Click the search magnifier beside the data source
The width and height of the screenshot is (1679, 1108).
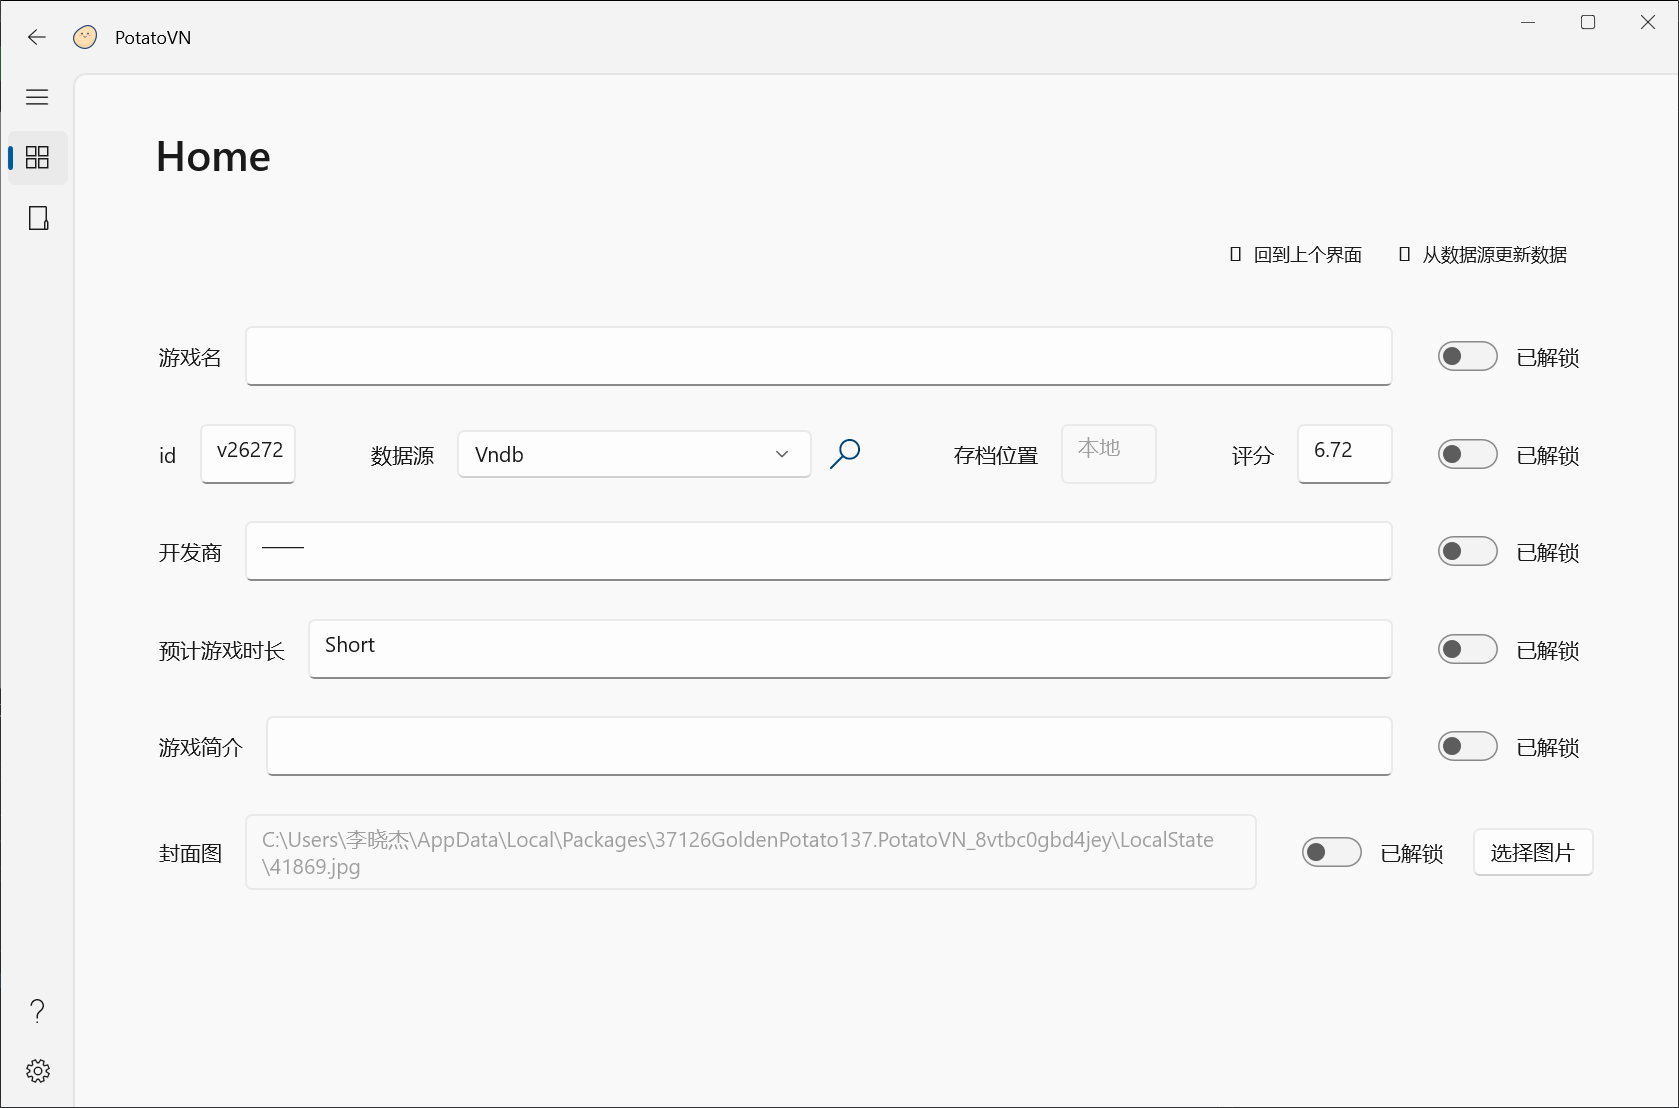[x=845, y=453]
